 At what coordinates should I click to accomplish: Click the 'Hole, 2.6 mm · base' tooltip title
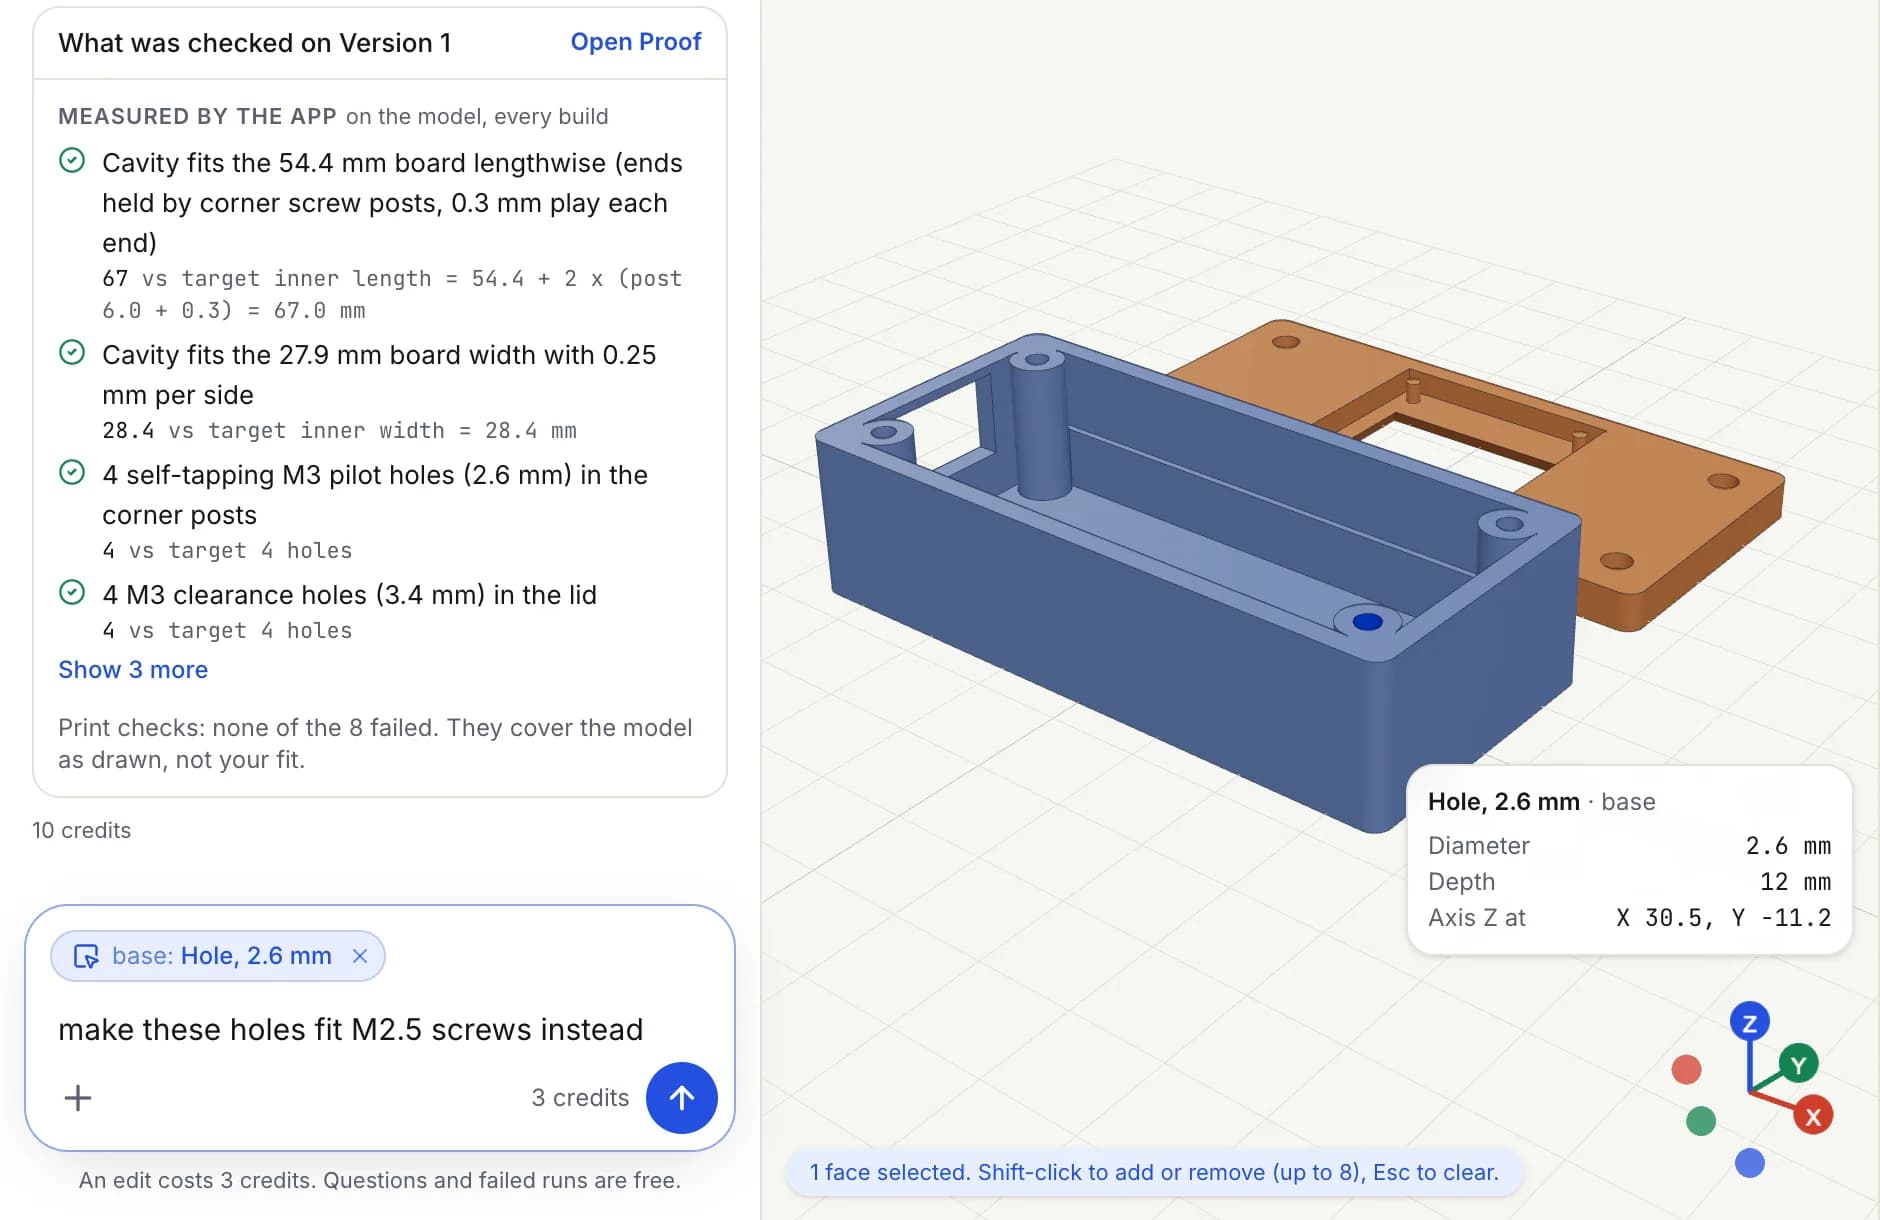(x=1541, y=802)
